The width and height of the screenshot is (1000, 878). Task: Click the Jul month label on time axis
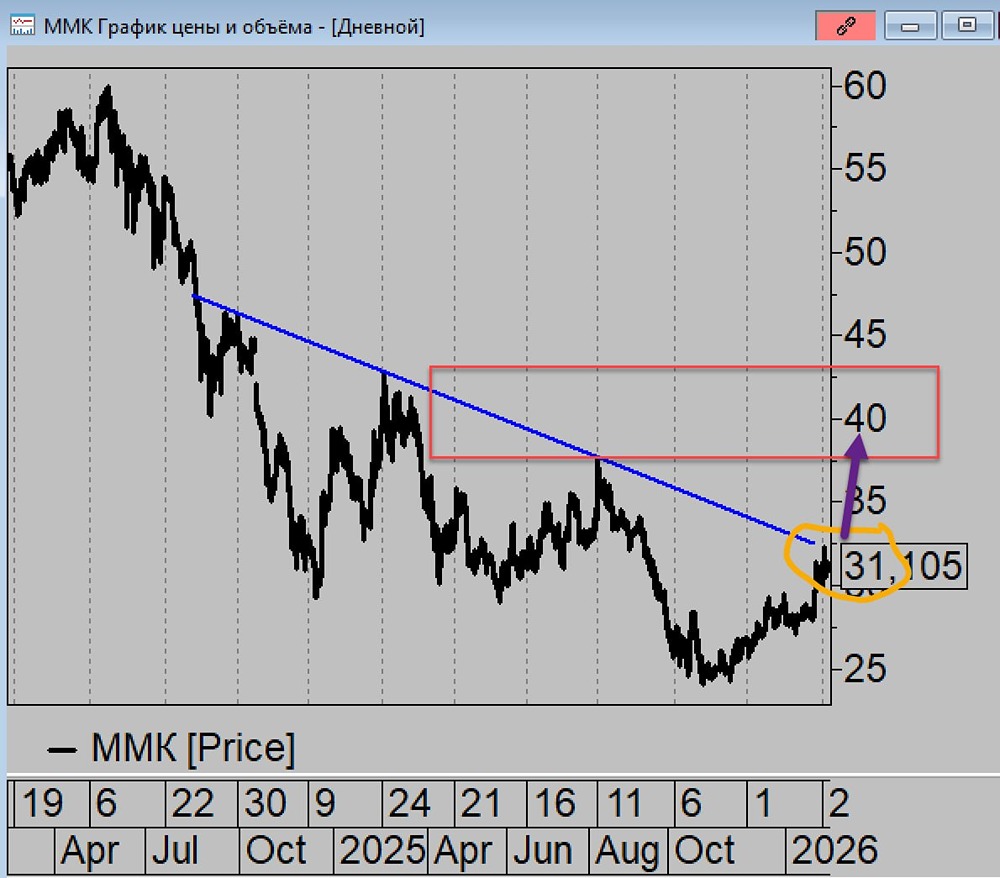pyautogui.click(x=175, y=850)
